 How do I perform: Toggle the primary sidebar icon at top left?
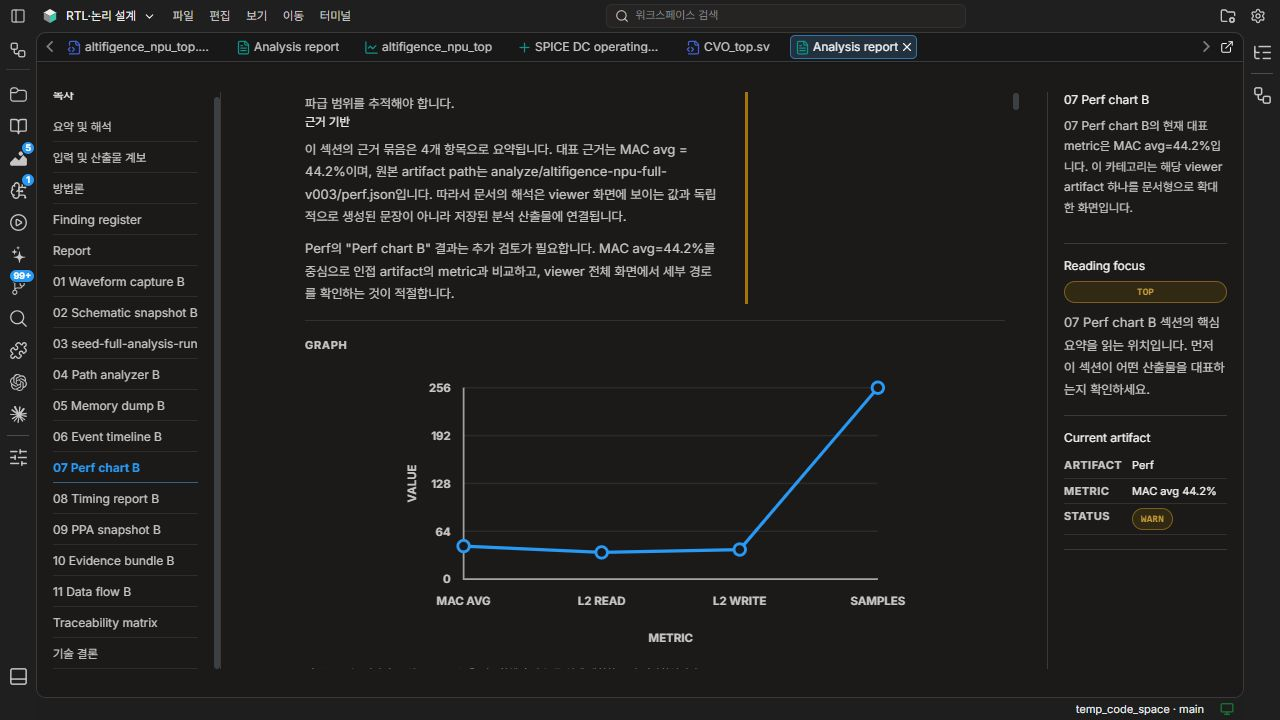(x=17, y=16)
